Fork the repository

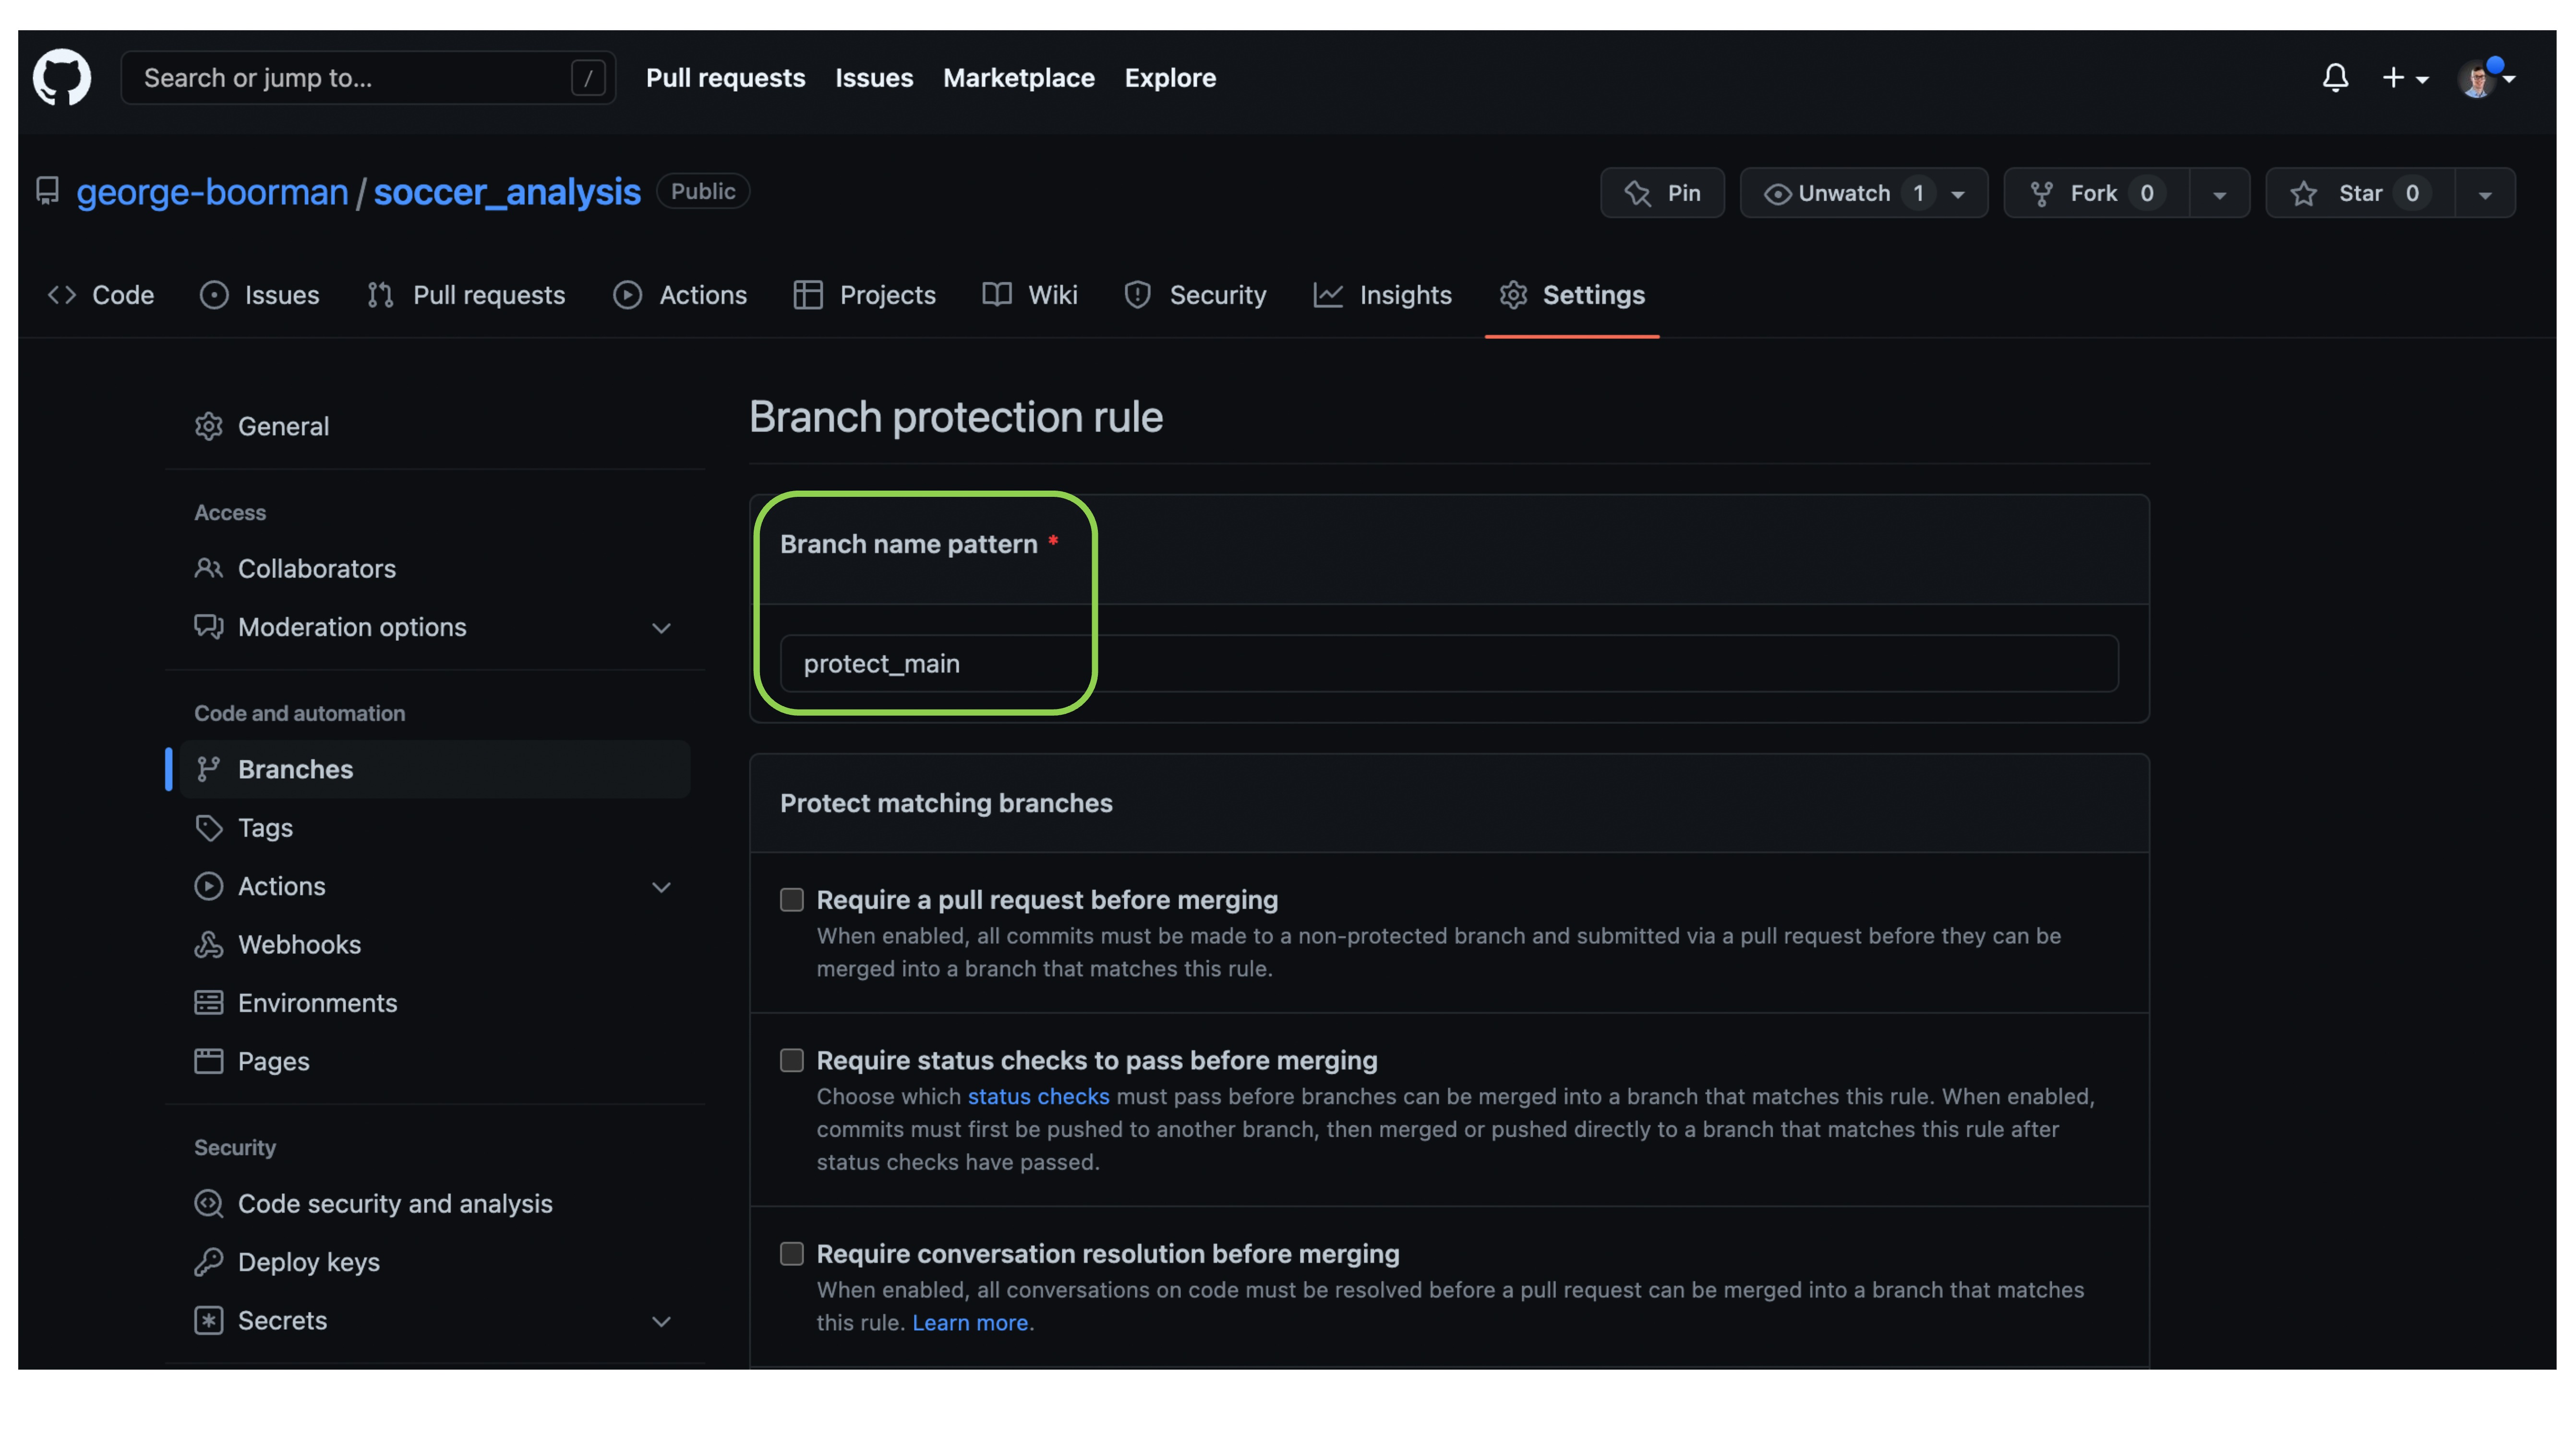[2096, 192]
